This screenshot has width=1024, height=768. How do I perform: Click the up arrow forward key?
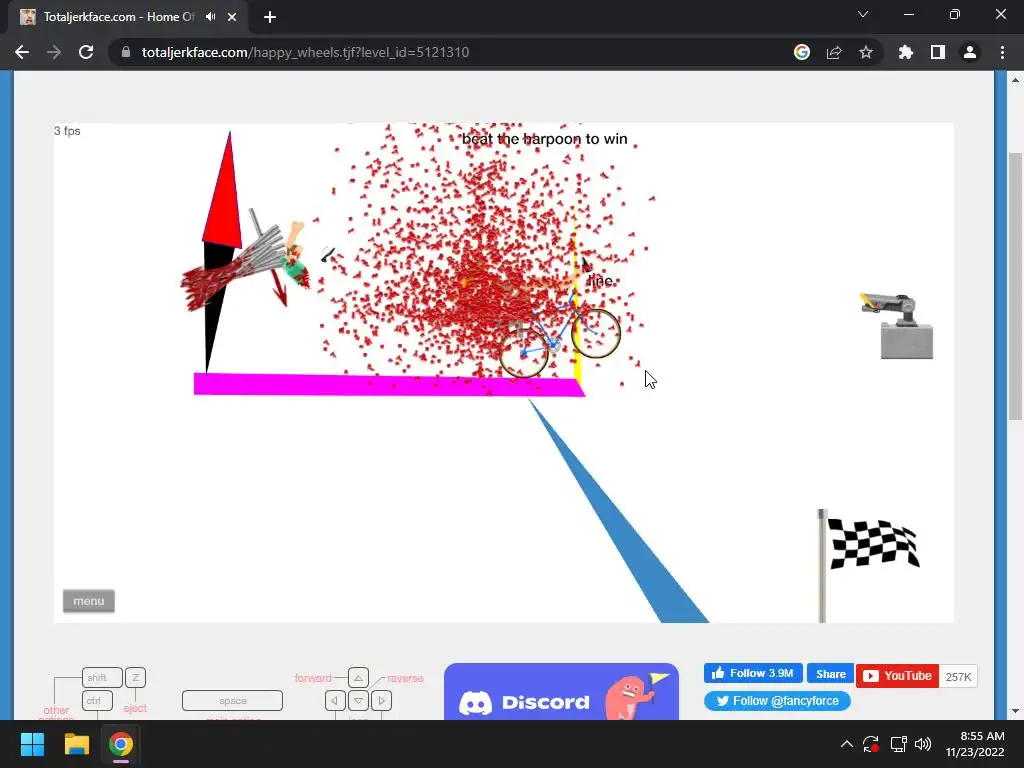[358, 678]
